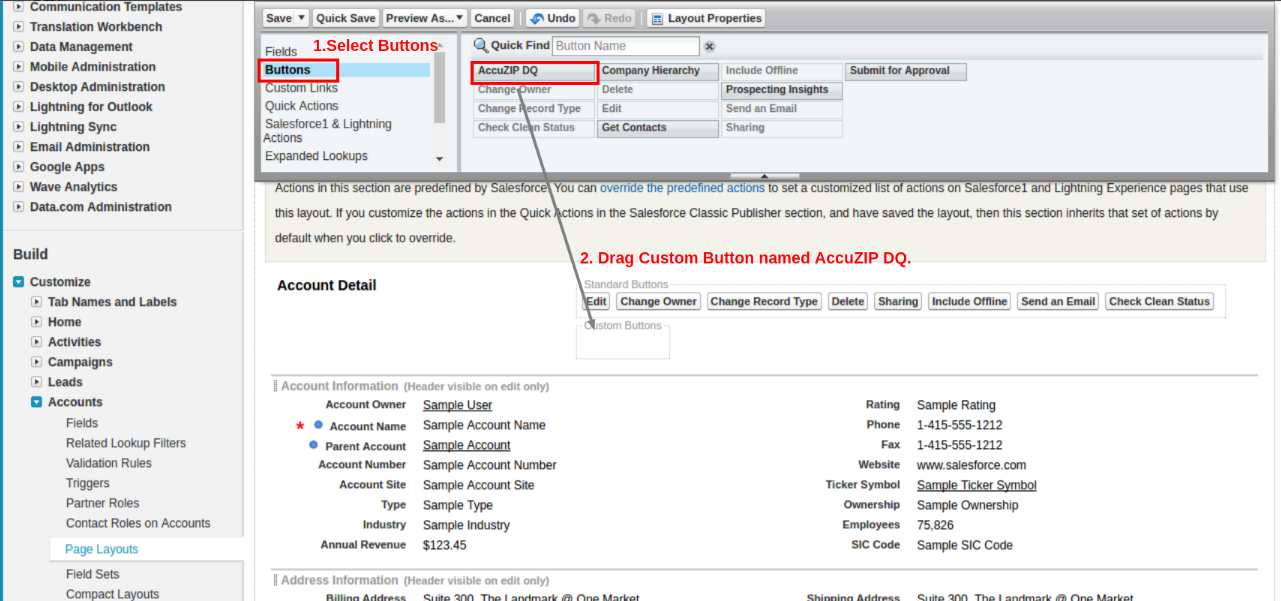Screen dimensions: 1281x601
Task: Select Quick Actions palette category
Action: (x=301, y=106)
